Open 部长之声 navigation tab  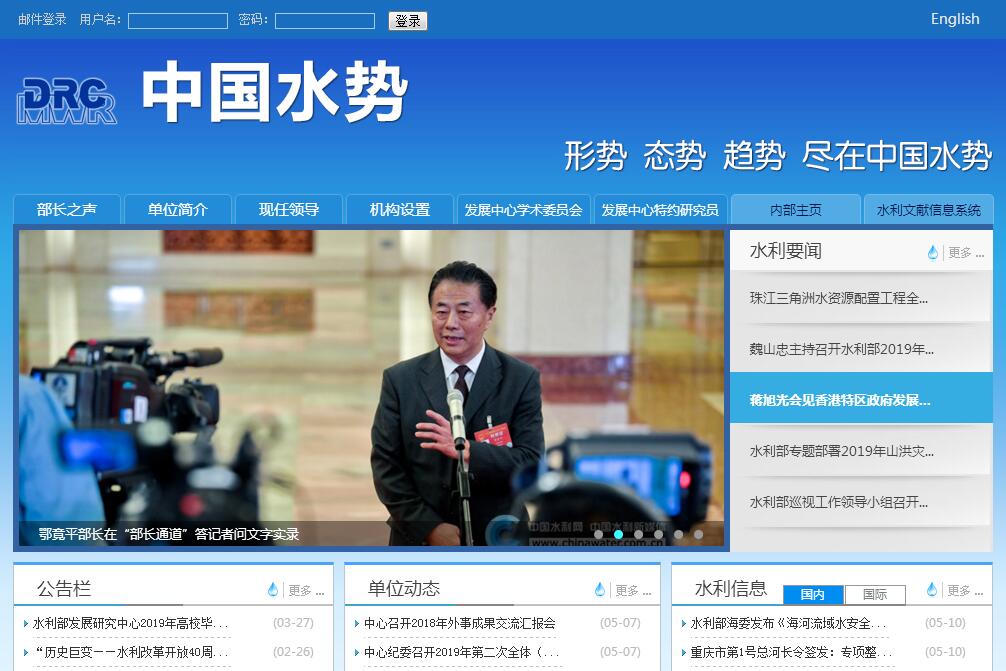pyautogui.click(x=67, y=210)
